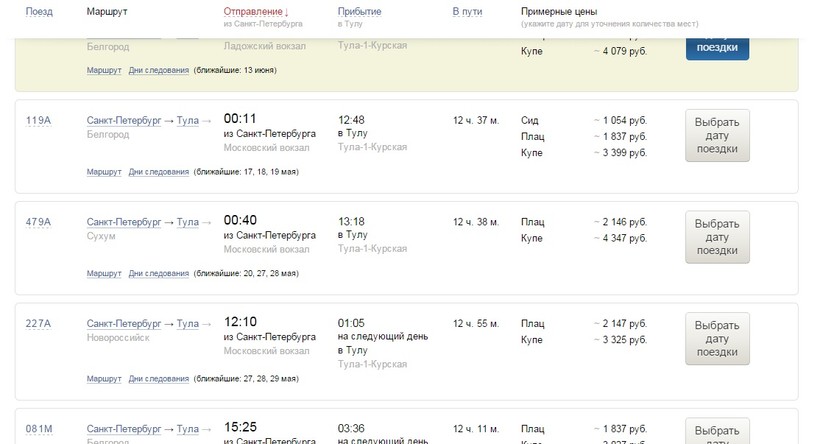
Task: Open Маршрут link under train 119A
Action: [103, 171]
